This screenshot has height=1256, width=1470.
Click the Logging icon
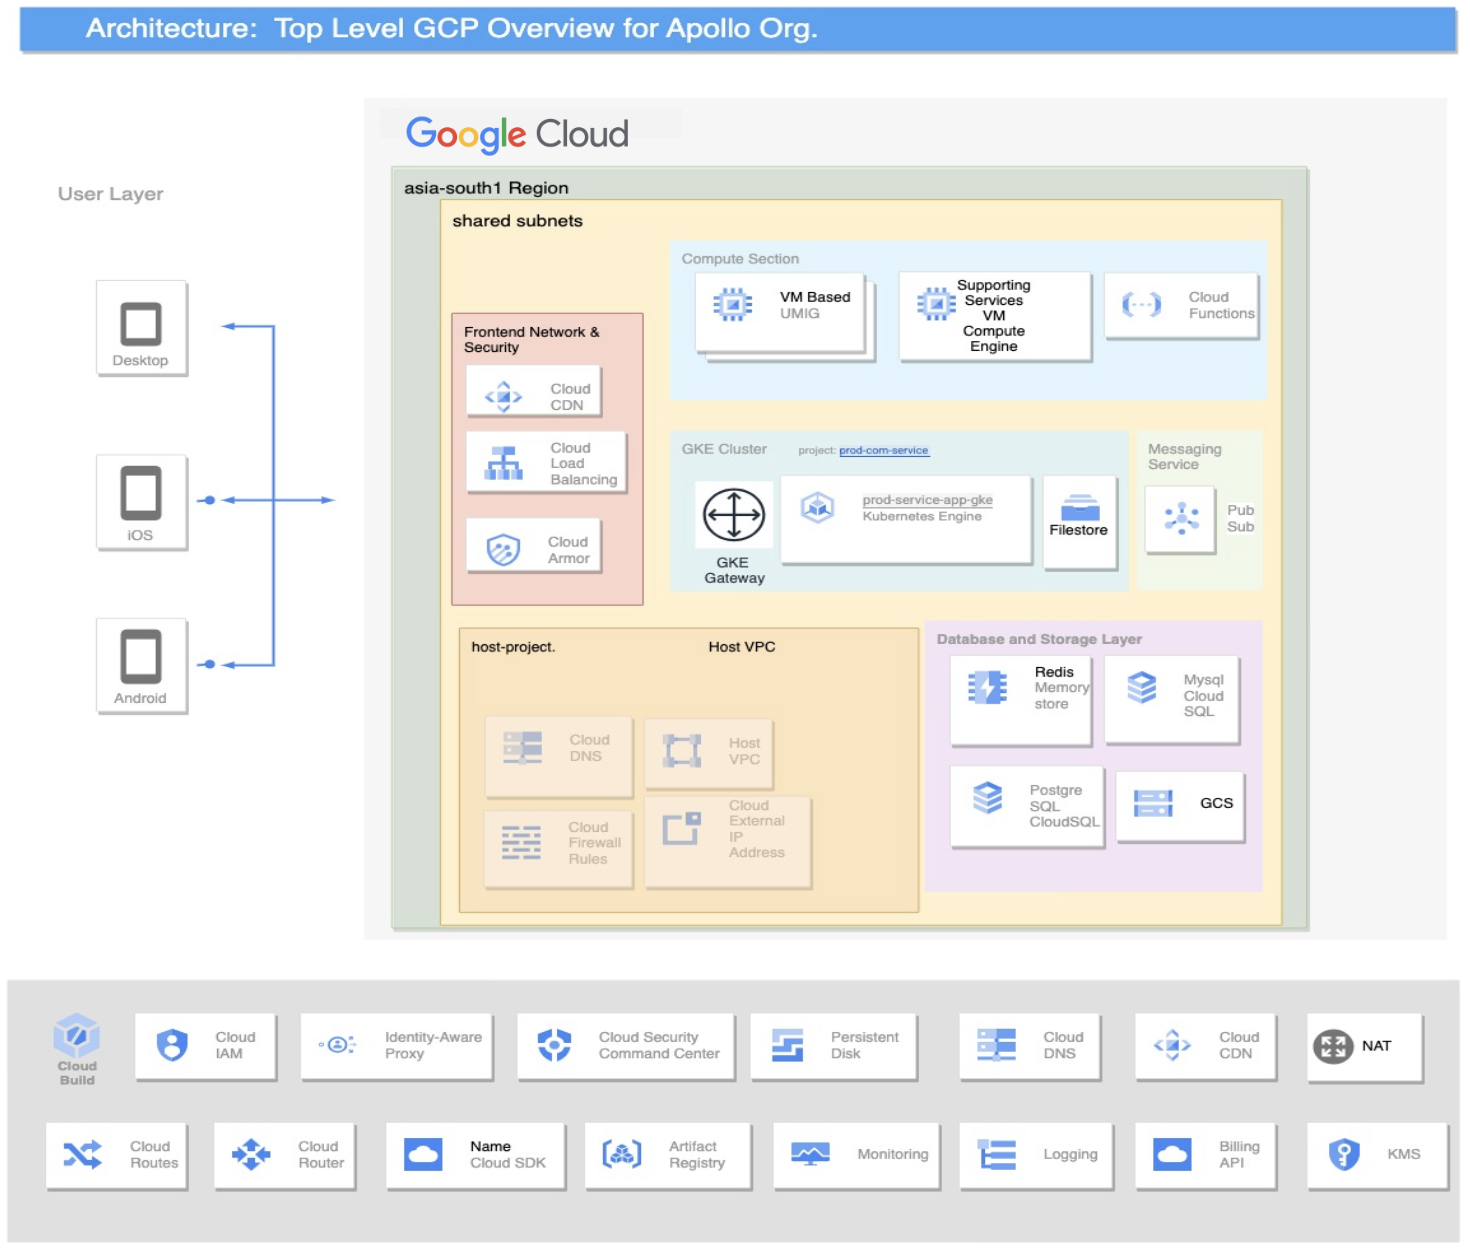pyautogui.click(x=996, y=1154)
